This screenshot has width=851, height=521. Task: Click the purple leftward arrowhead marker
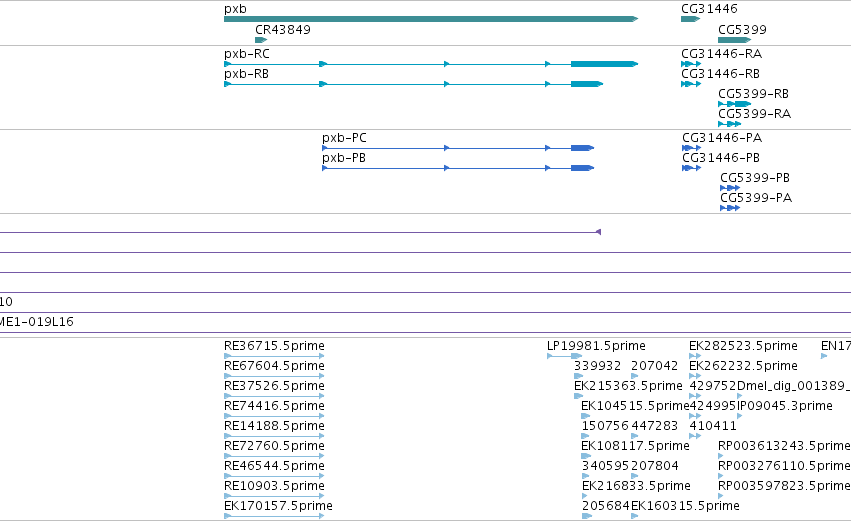coord(598,232)
